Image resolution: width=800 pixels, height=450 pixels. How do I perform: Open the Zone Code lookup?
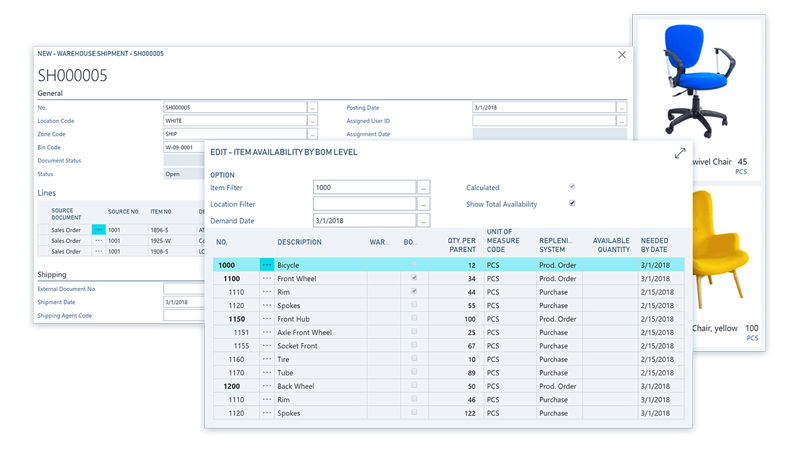pyautogui.click(x=312, y=134)
